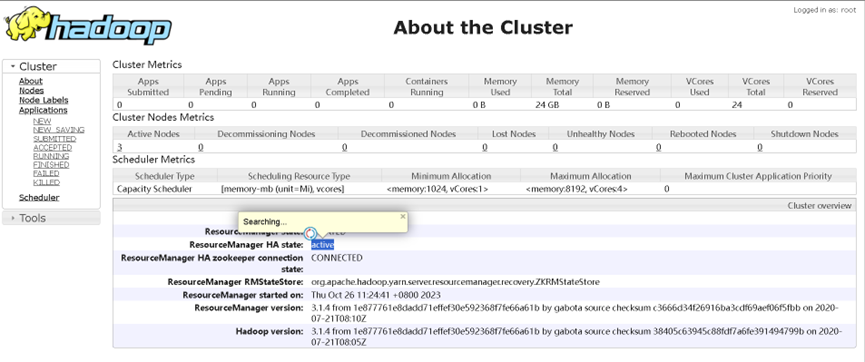Expand the Tools sidebar section
Viewport: 865px width, 362px height.
[x=51, y=218]
